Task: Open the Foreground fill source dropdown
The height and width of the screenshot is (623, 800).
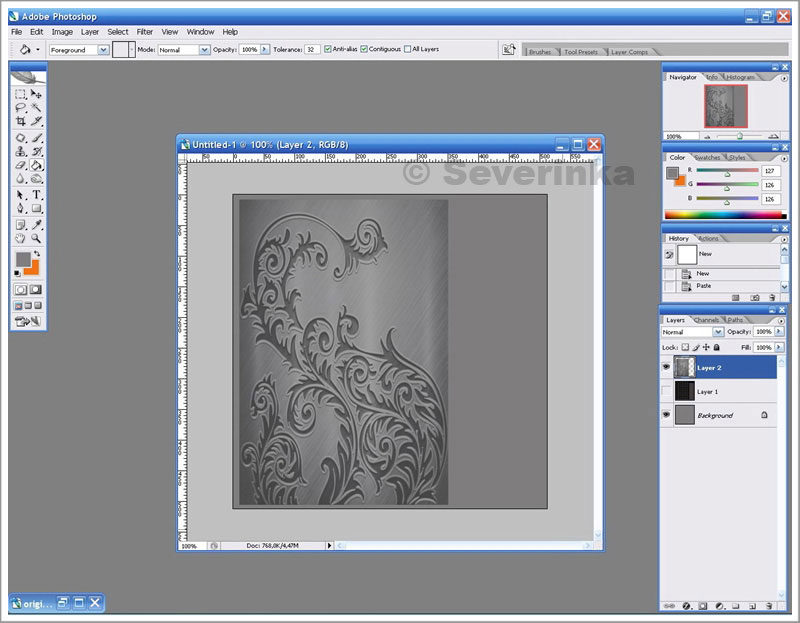Action: (103, 49)
